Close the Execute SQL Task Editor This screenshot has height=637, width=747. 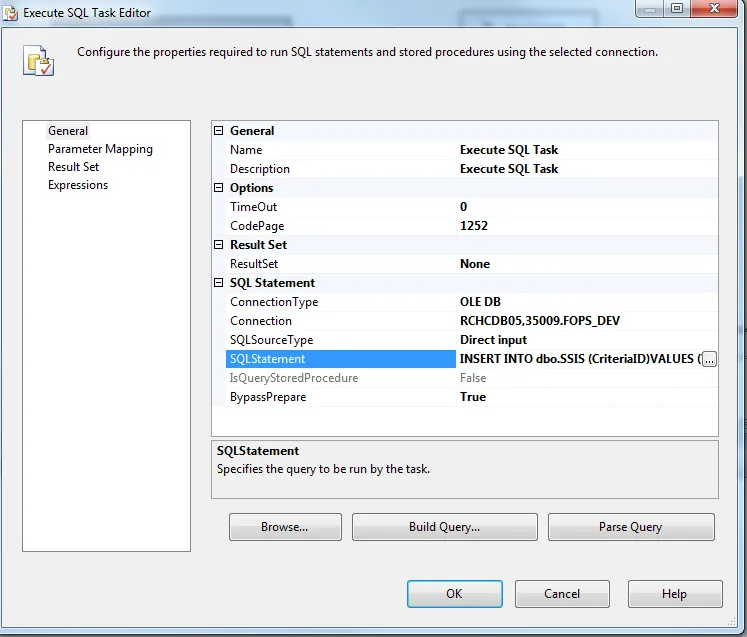pos(714,9)
